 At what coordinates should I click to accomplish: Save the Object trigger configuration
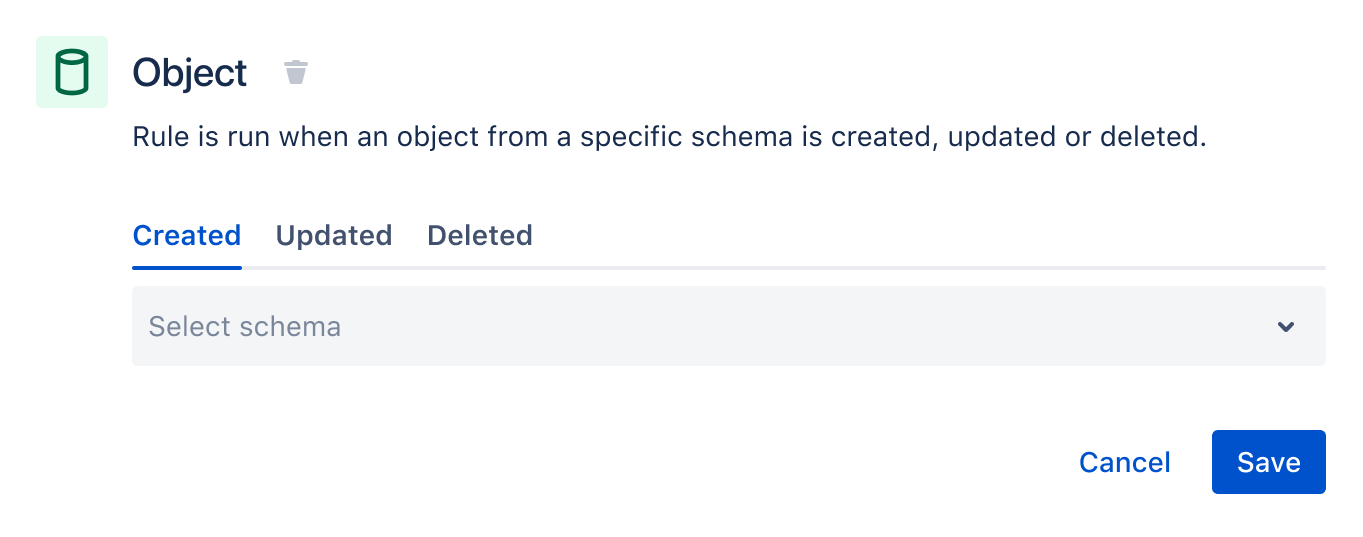1268,462
